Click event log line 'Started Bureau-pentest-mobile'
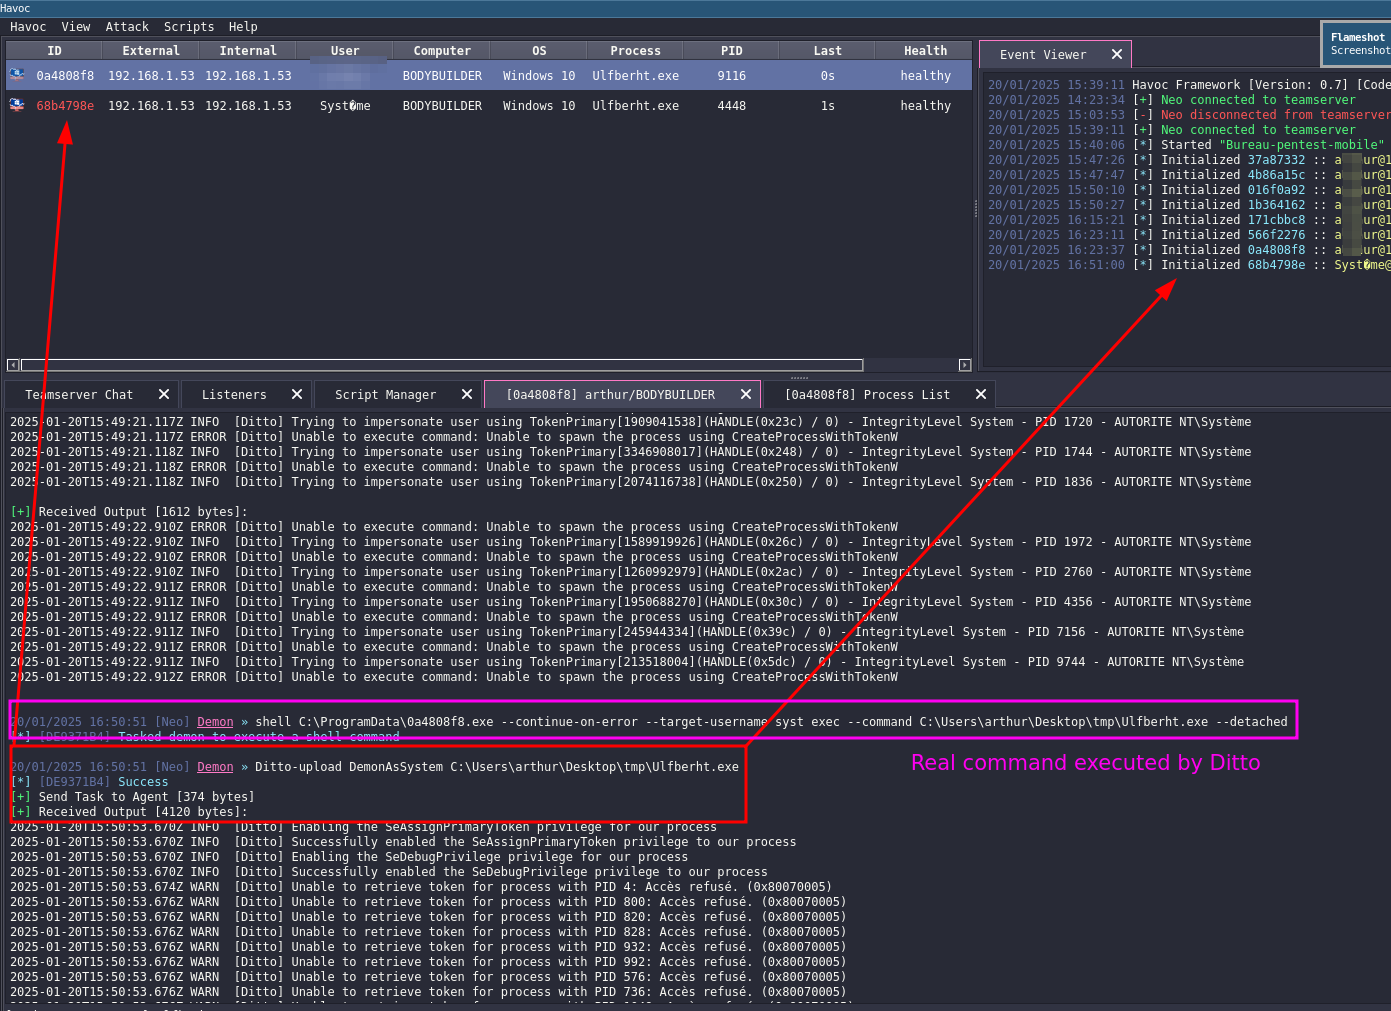The image size is (1391, 1011). 1186,145
